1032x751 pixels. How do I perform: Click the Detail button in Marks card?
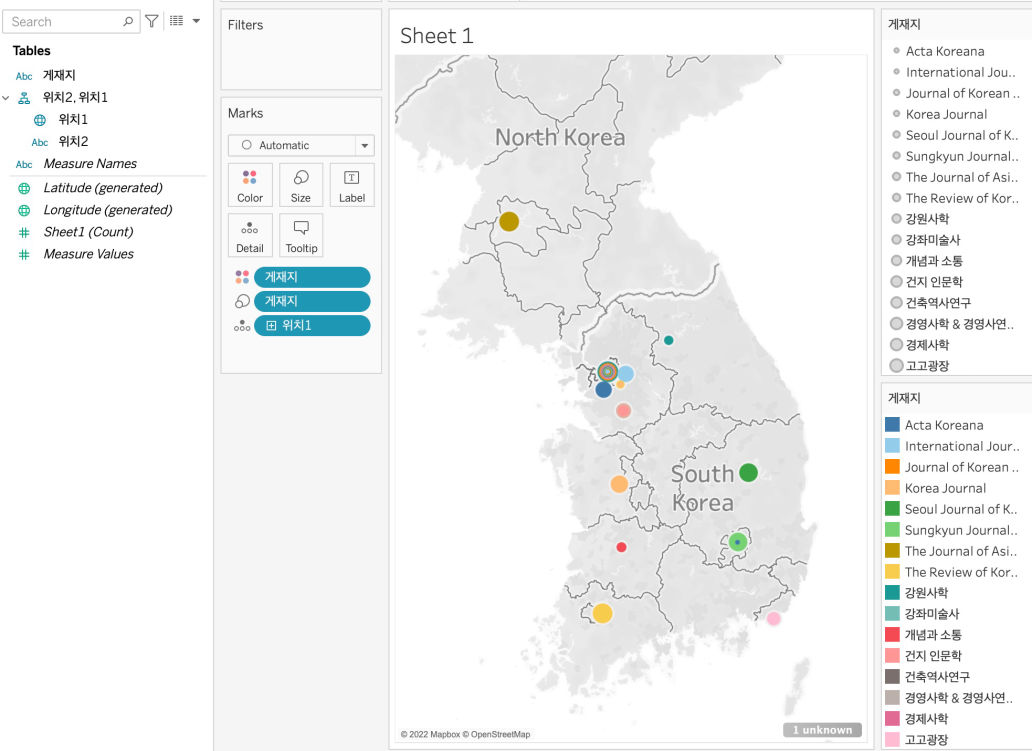point(250,236)
